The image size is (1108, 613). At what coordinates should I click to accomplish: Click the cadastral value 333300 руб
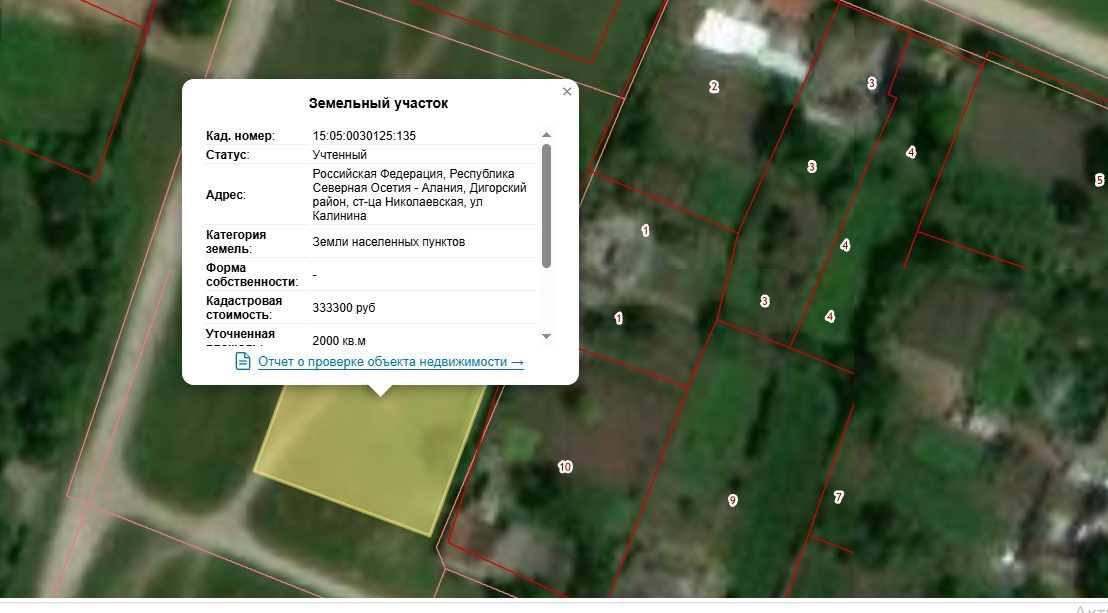(x=344, y=308)
